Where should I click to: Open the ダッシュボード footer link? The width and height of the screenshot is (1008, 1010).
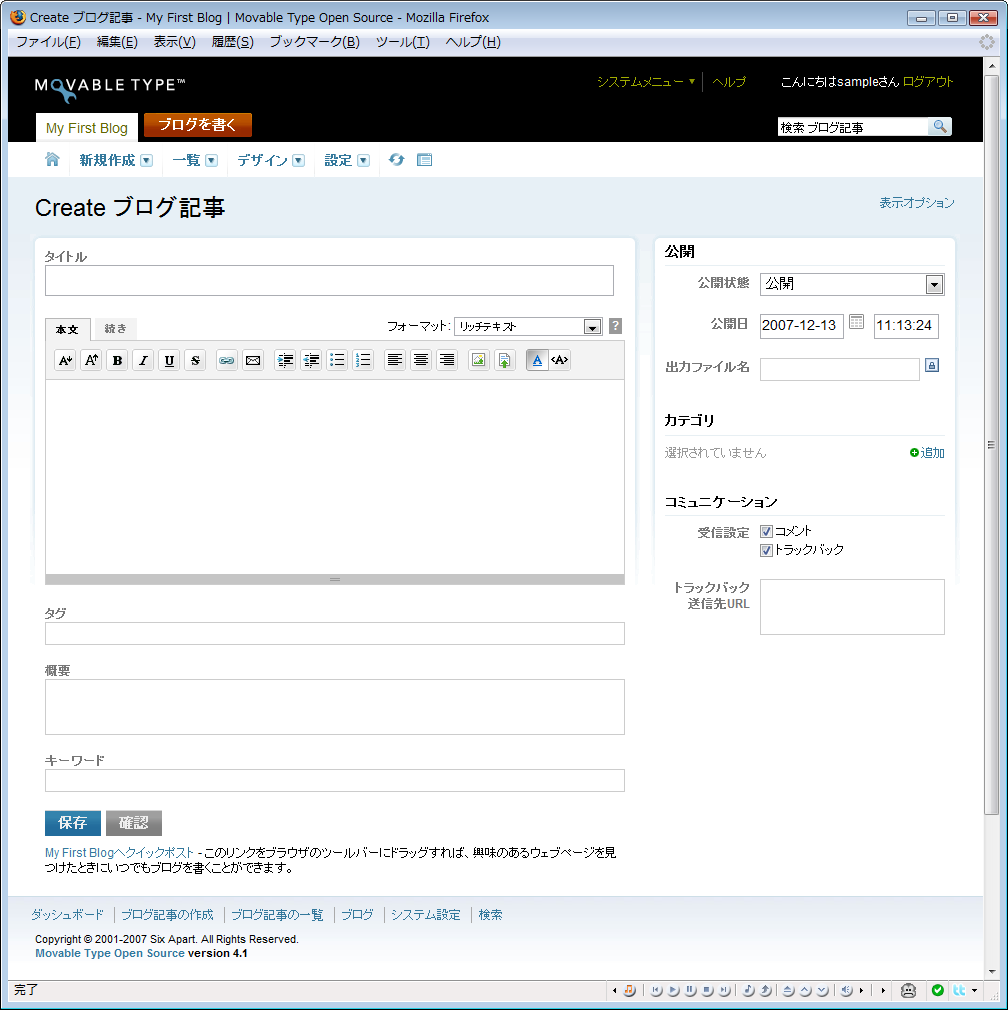68,915
